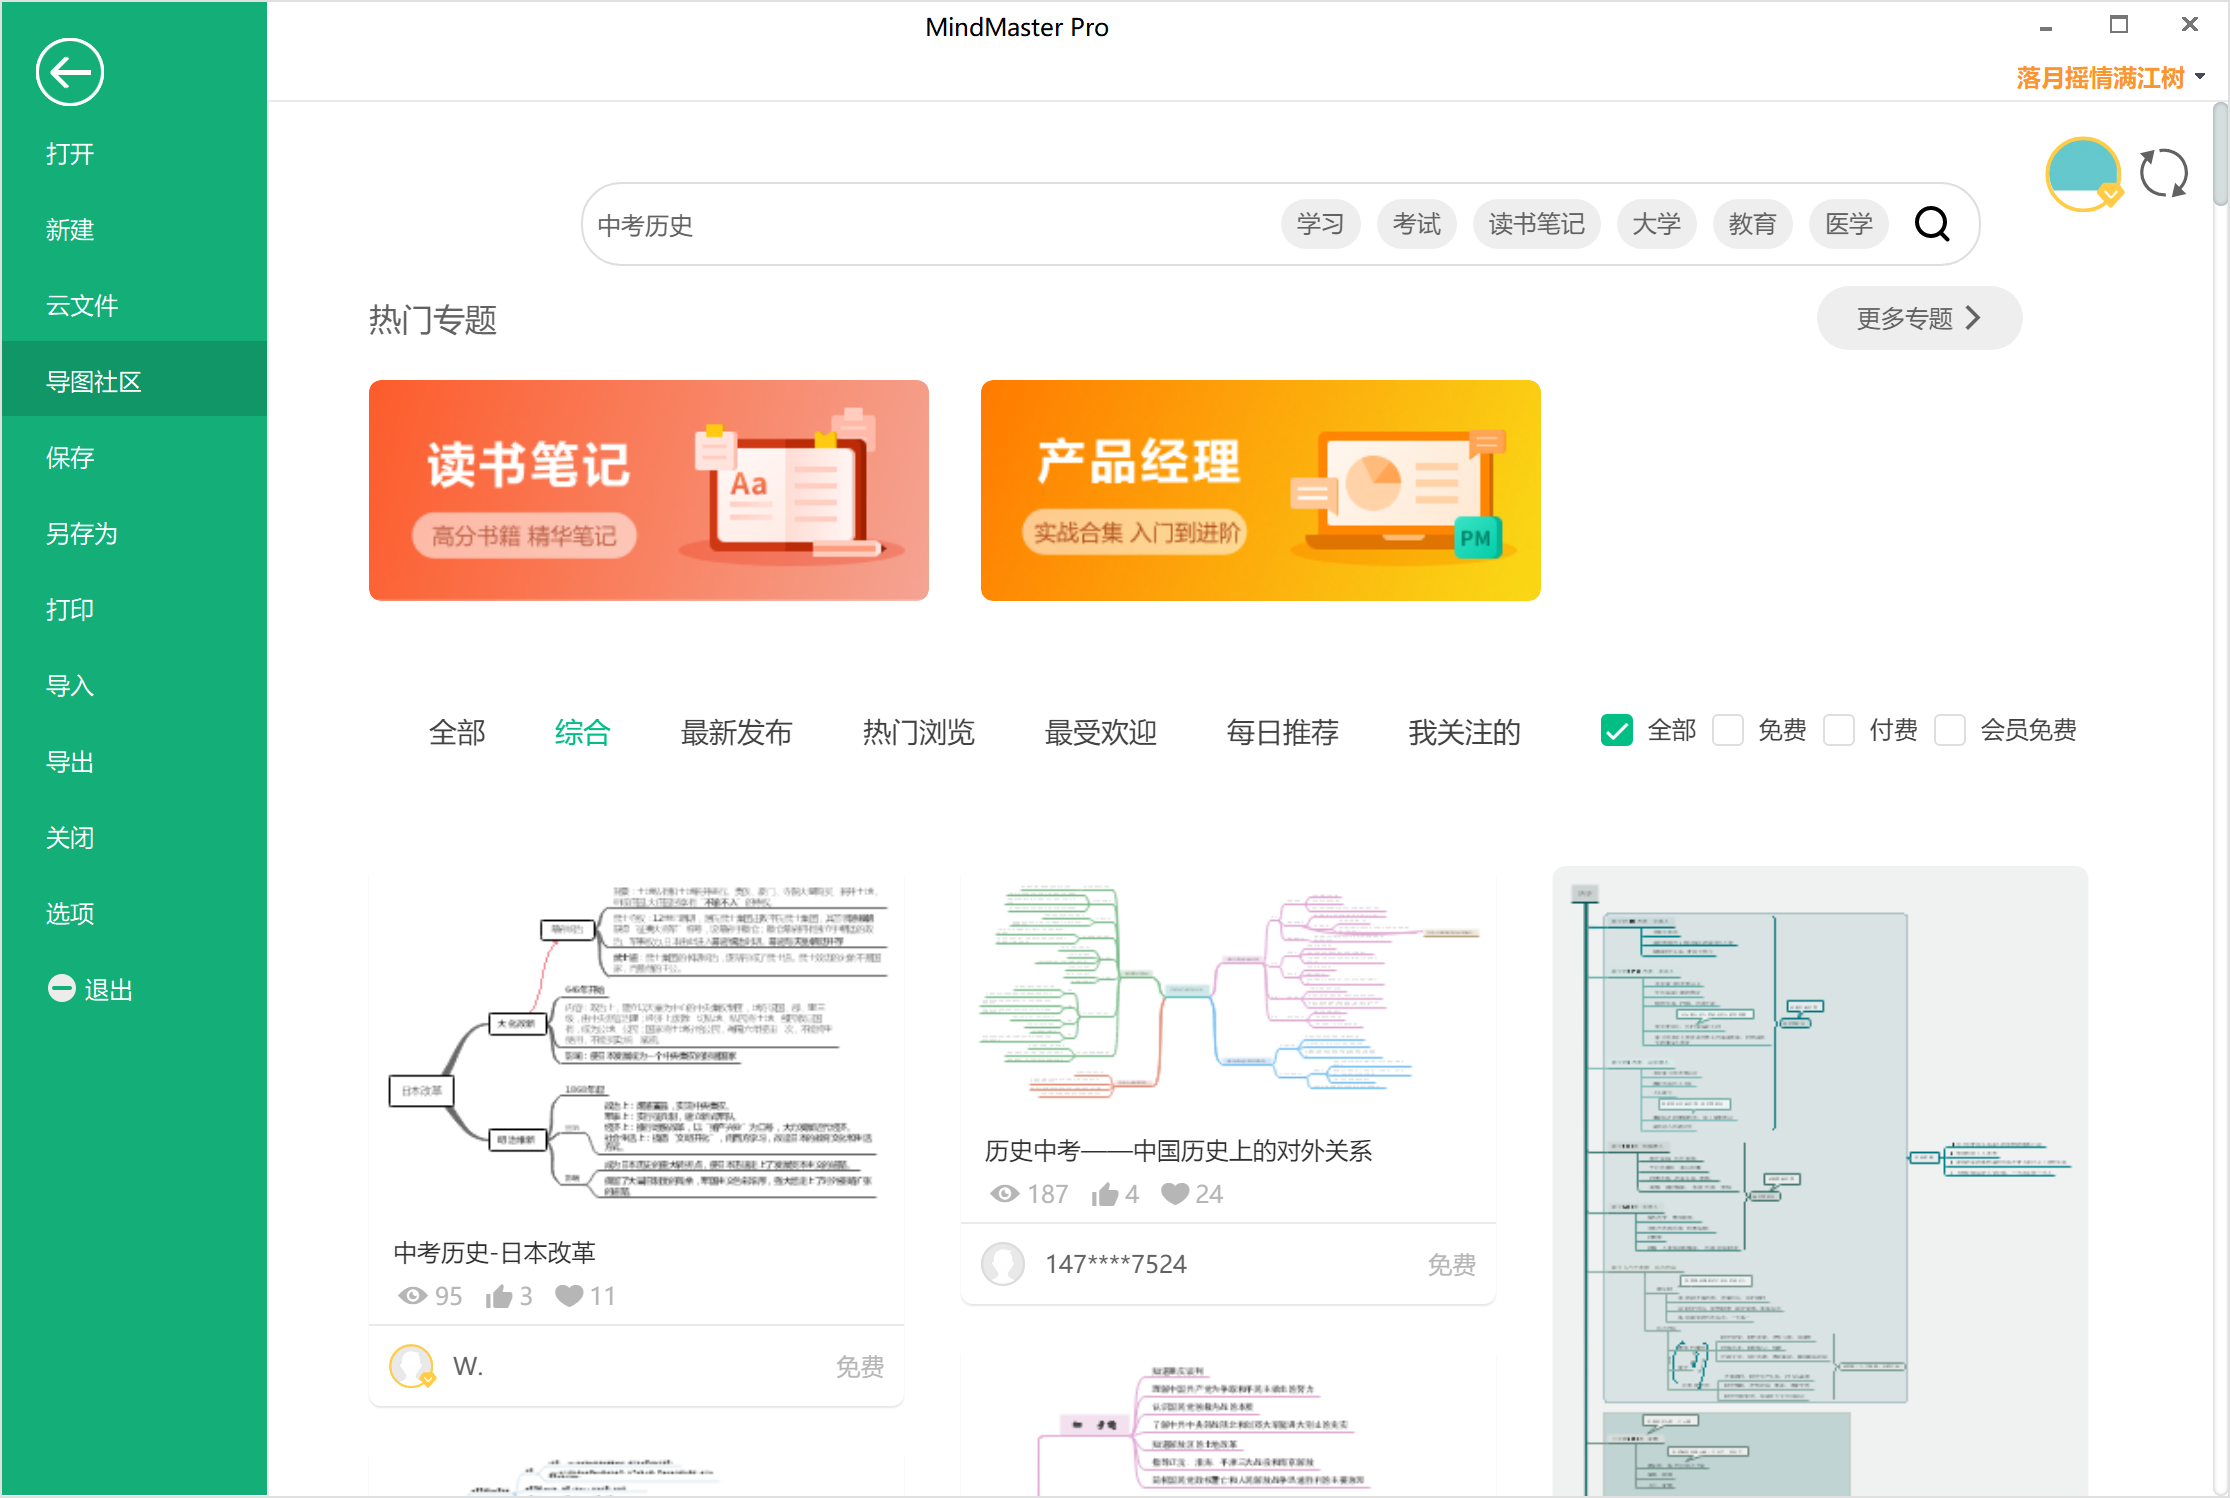Click 导入 in the sidebar
The height and width of the screenshot is (1498, 2230).
coord(134,686)
